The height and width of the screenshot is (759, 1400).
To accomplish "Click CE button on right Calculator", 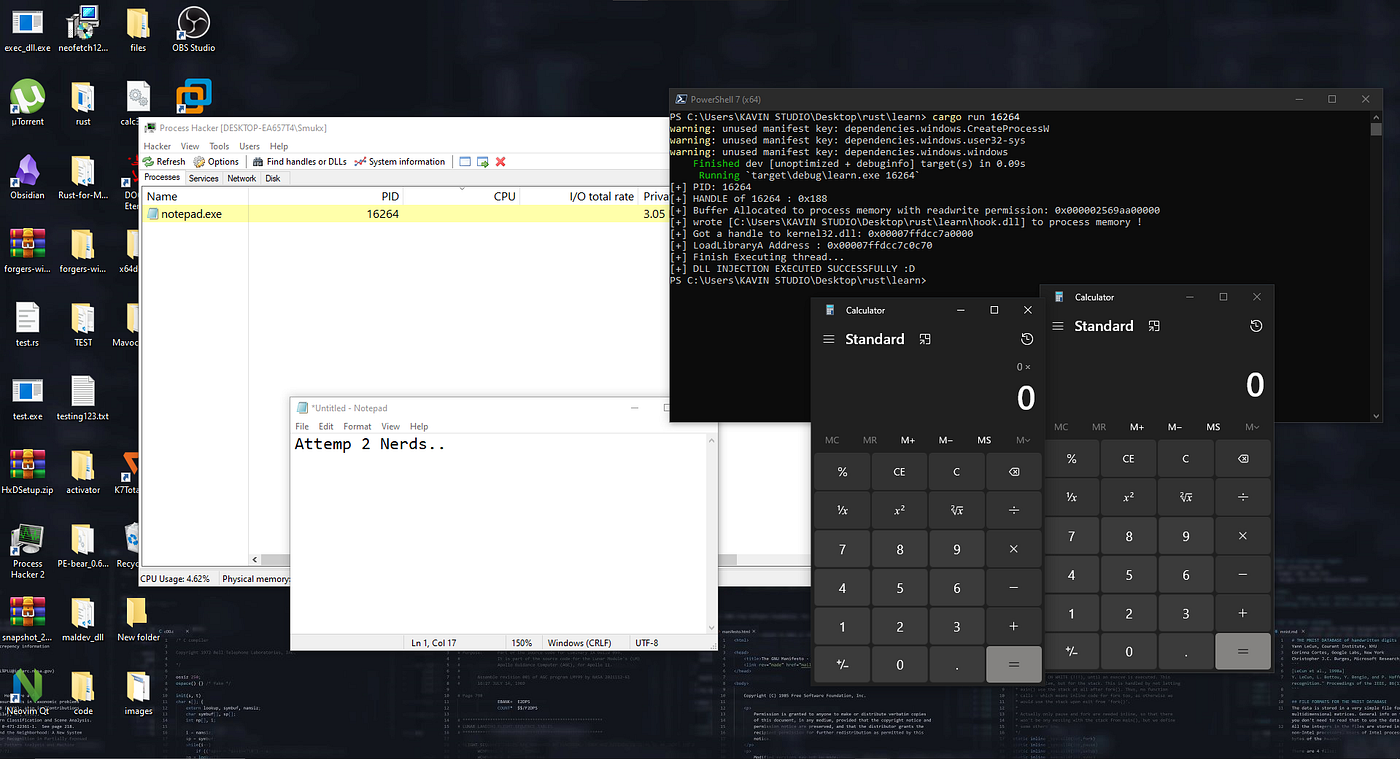I will point(1128,459).
